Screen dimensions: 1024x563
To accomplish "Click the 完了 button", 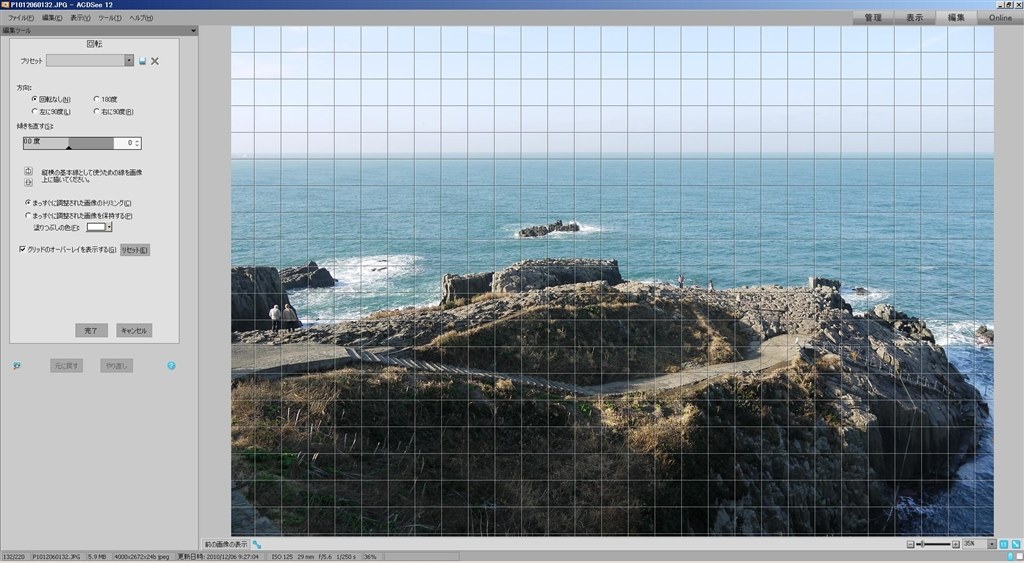I will tap(91, 330).
